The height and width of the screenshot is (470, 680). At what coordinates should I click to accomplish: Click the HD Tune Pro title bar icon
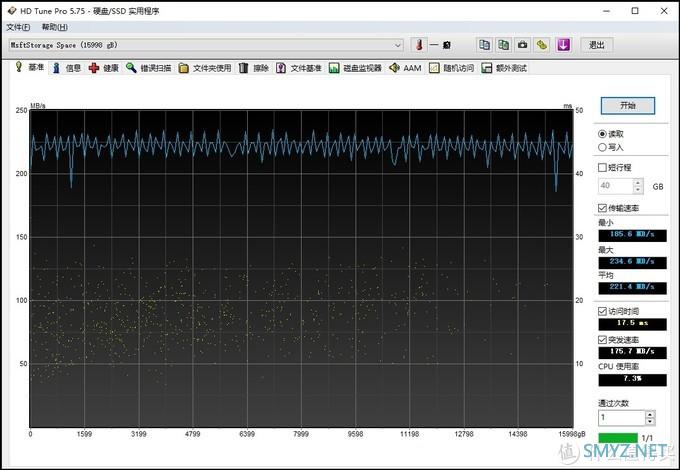click(x=12, y=10)
